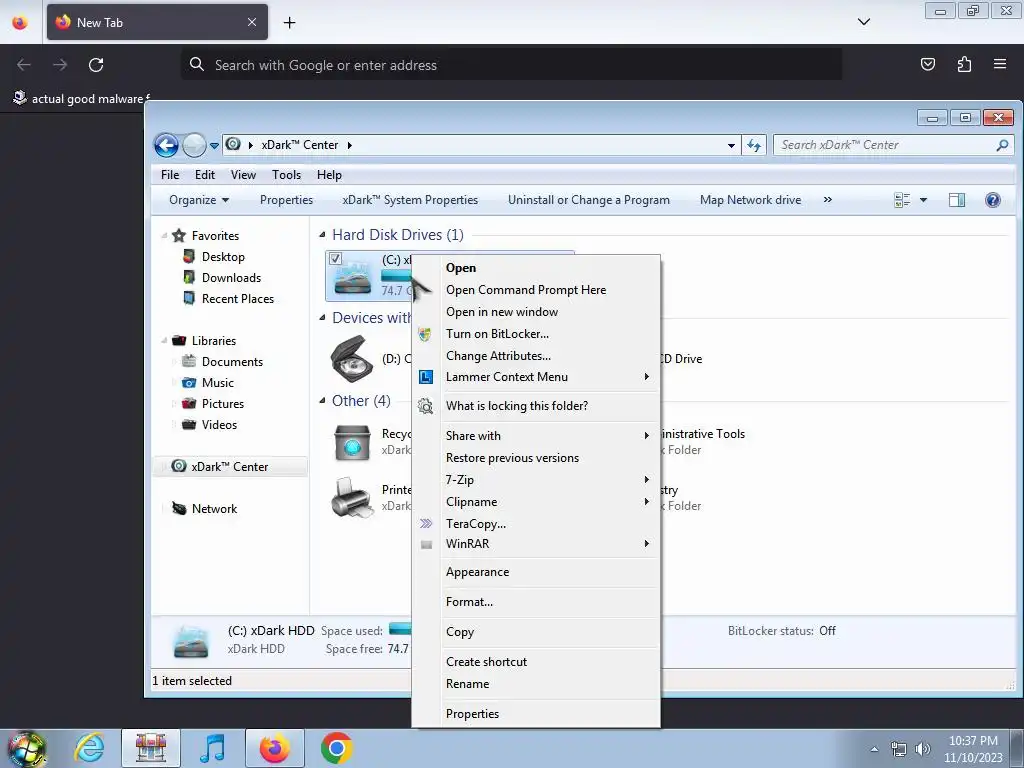The width and height of the screenshot is (1024, 768).
Task: Open the Explorer Help question mark icon
Action: [993, 200]
